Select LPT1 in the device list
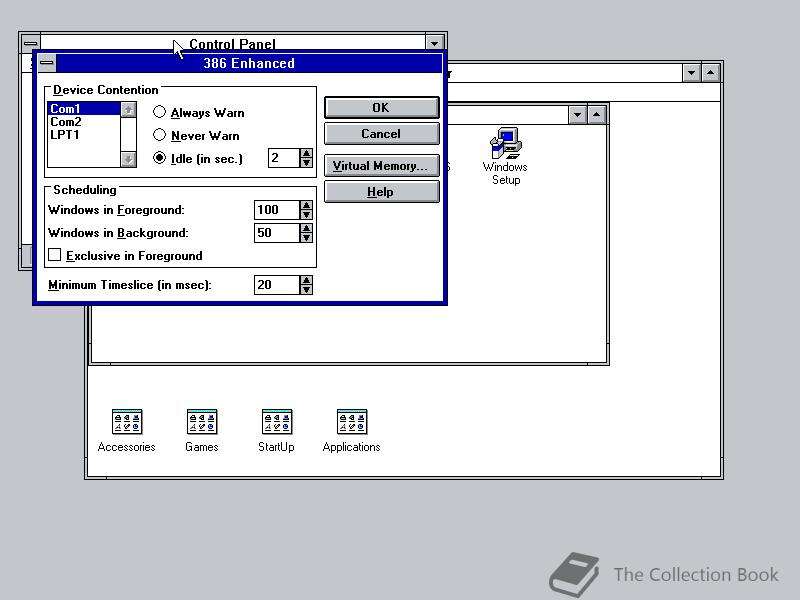The image size is (800, 600). point(84,135)
